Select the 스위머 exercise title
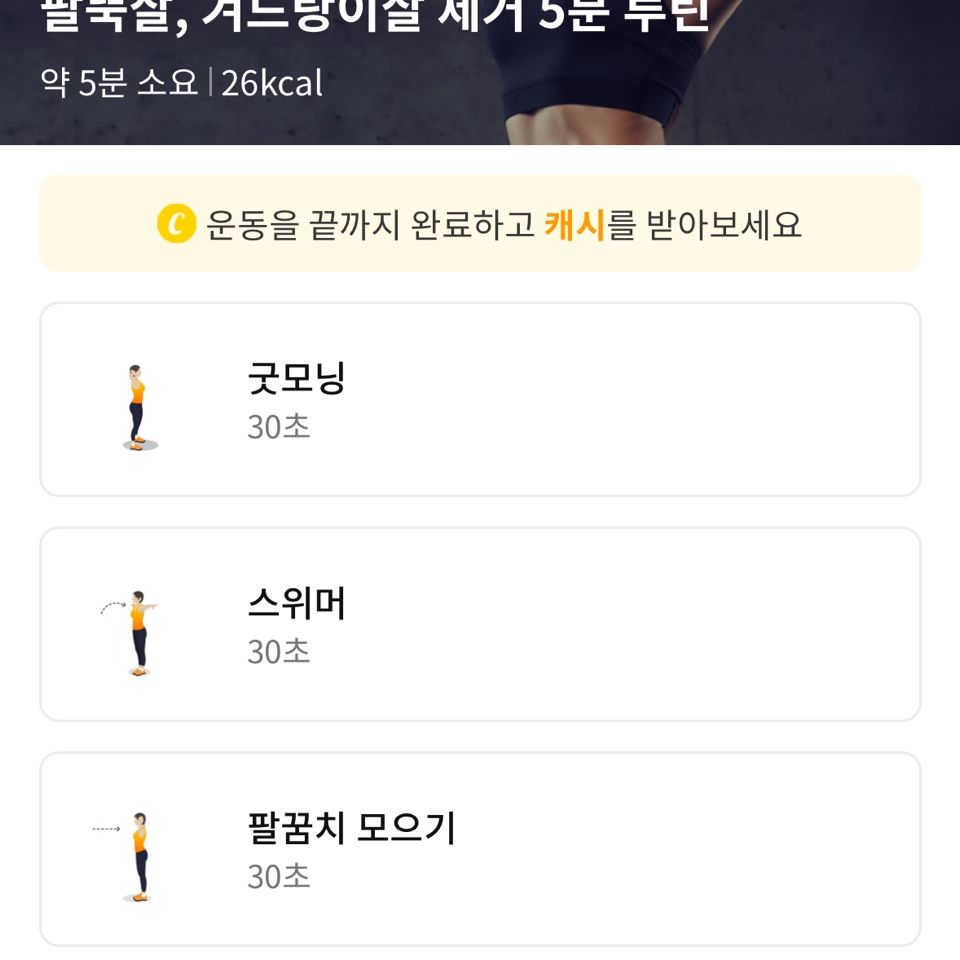Screen dimensions: 960x960 (296, 604)
